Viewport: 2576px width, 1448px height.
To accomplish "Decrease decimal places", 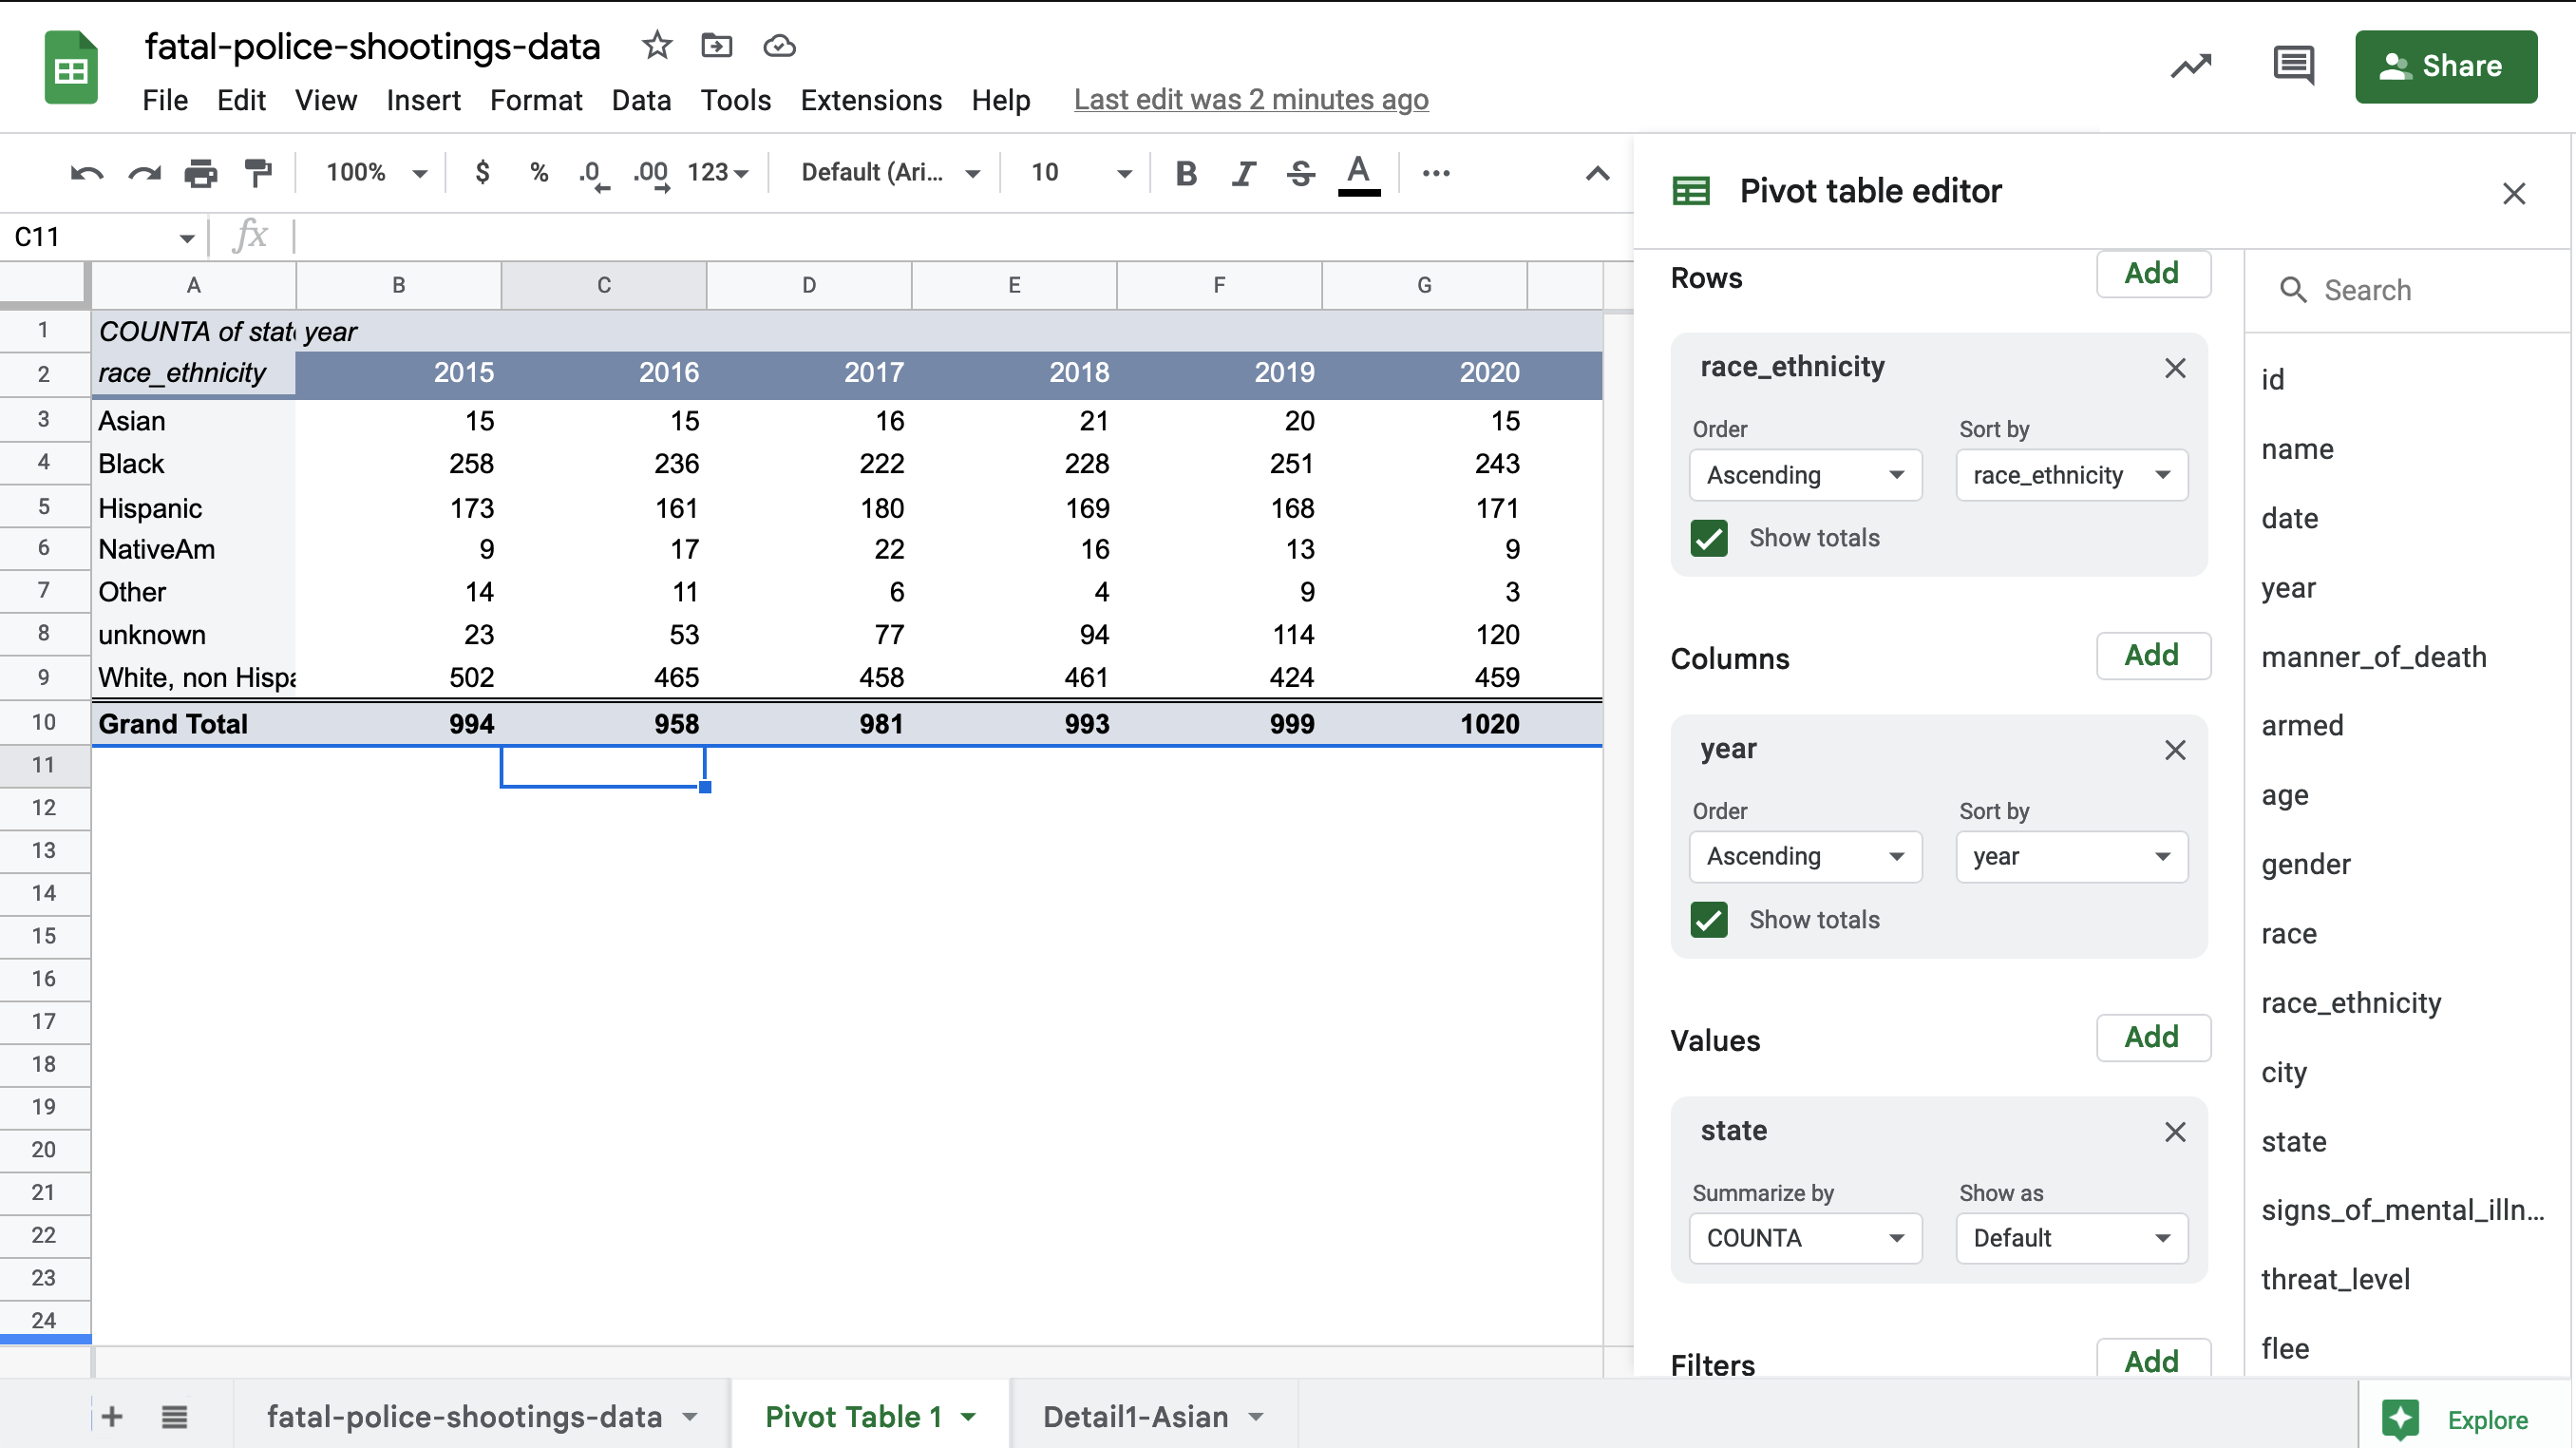I will click(594, 175).
